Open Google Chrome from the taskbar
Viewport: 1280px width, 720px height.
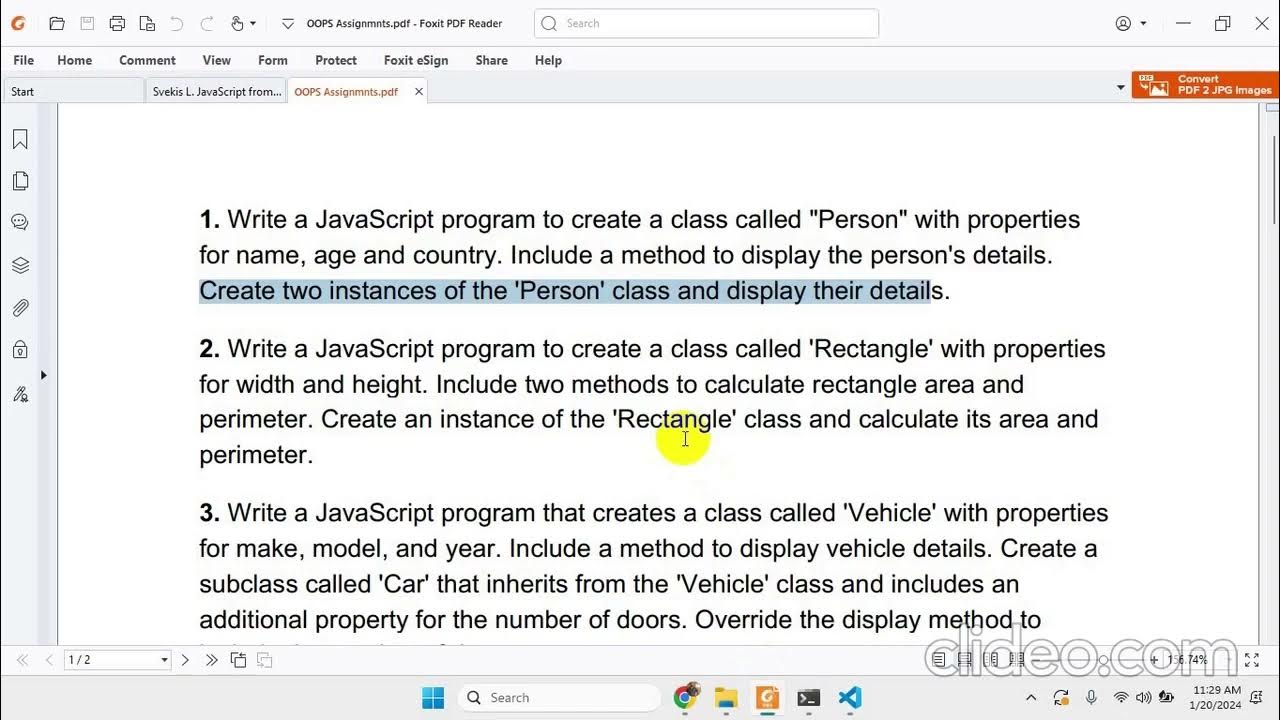pyautogui.click(x=684, y=697)
